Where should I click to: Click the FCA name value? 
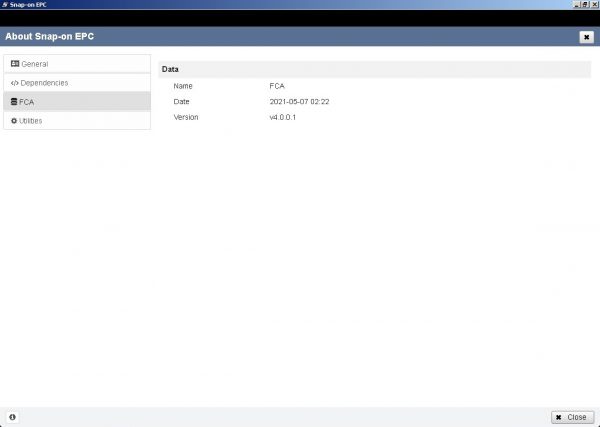277,86
